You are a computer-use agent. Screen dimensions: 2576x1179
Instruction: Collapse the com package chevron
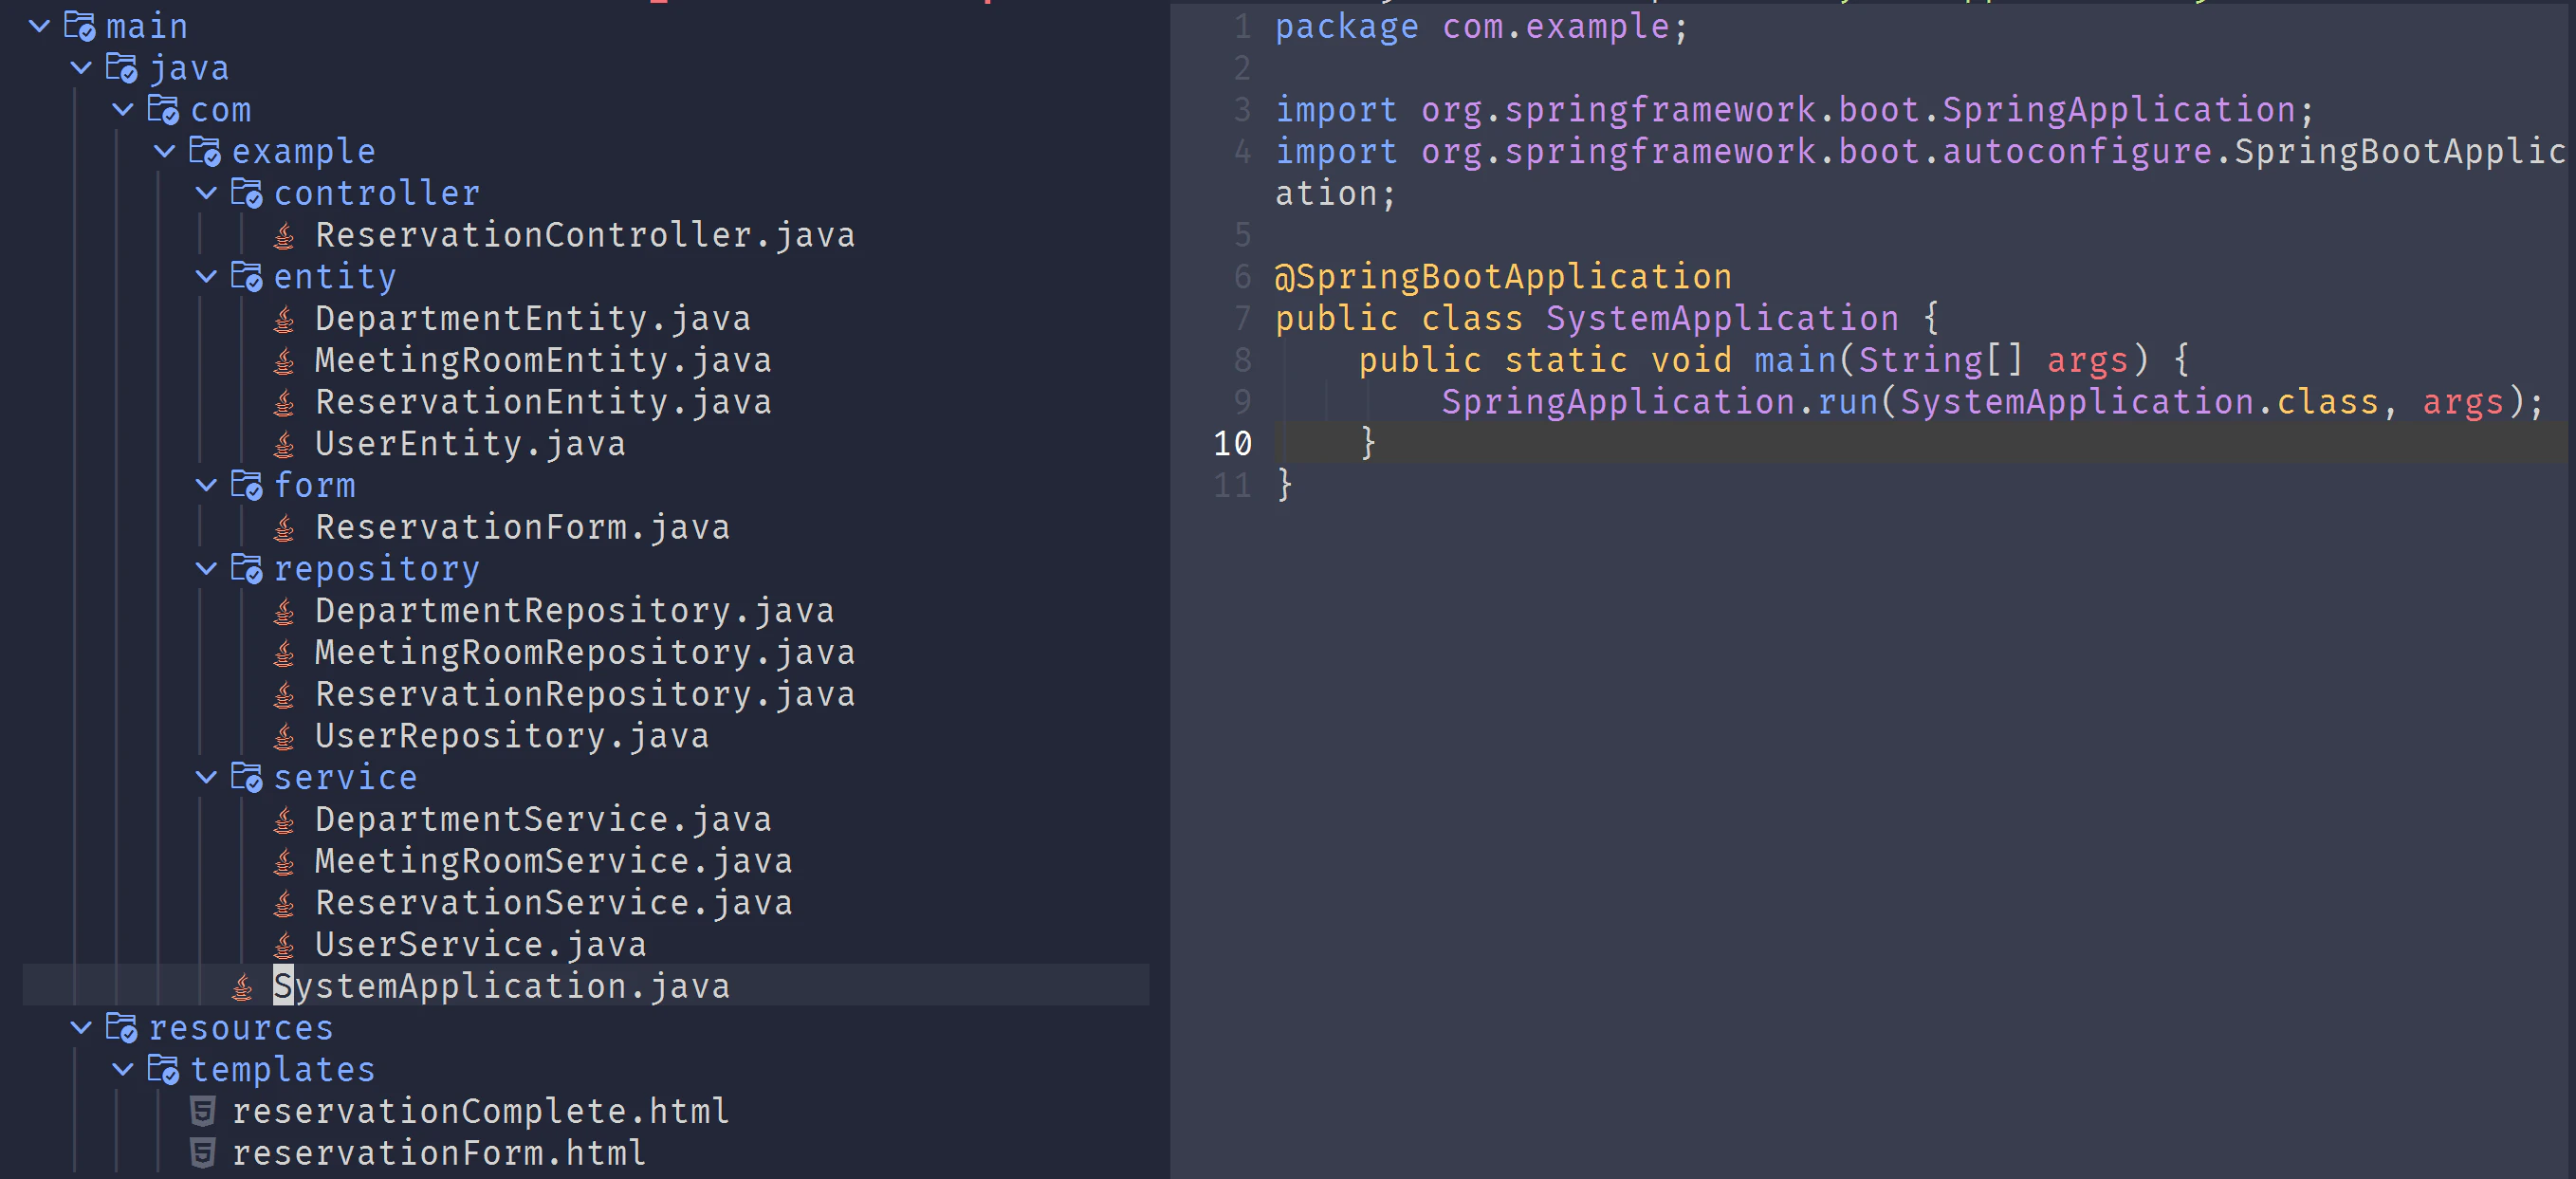tap(123, 110)
